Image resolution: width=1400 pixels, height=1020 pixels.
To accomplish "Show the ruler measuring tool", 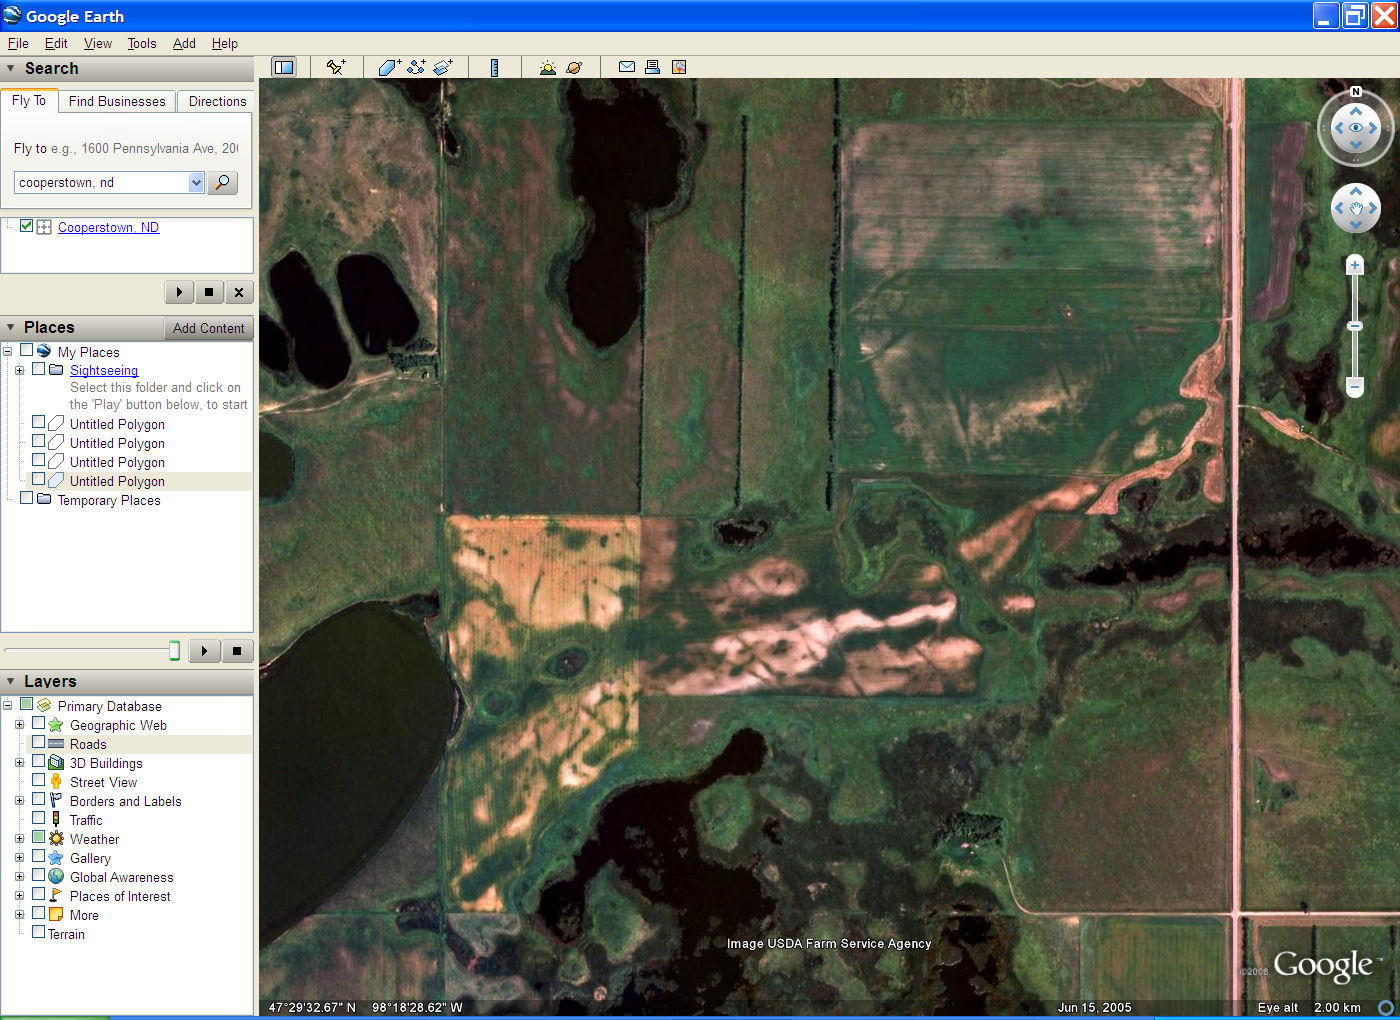I will point(495,67).
